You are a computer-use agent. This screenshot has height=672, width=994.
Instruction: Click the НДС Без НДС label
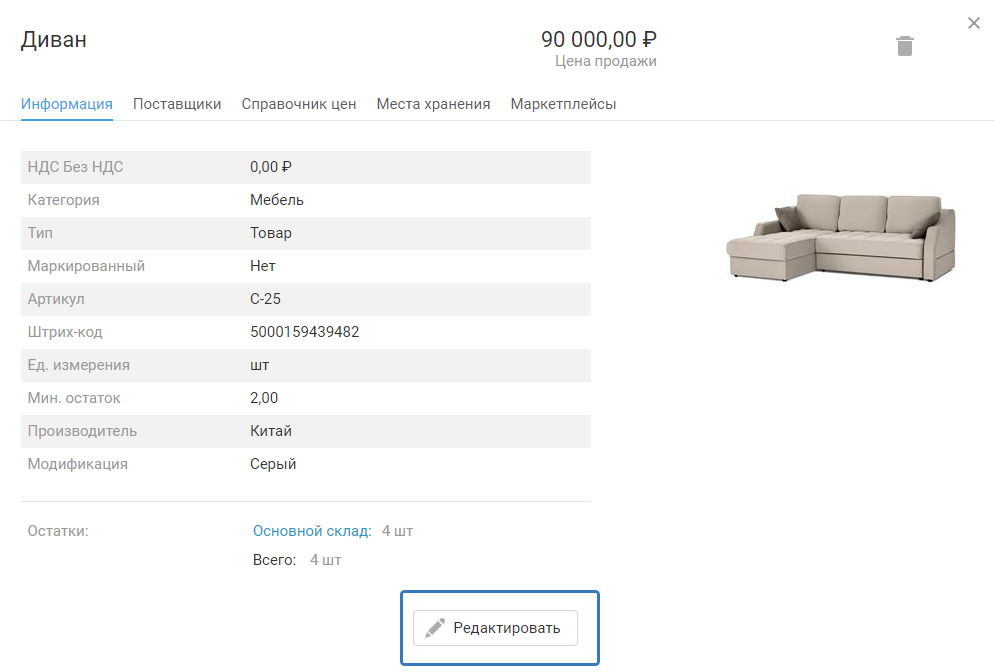(75, 167)
